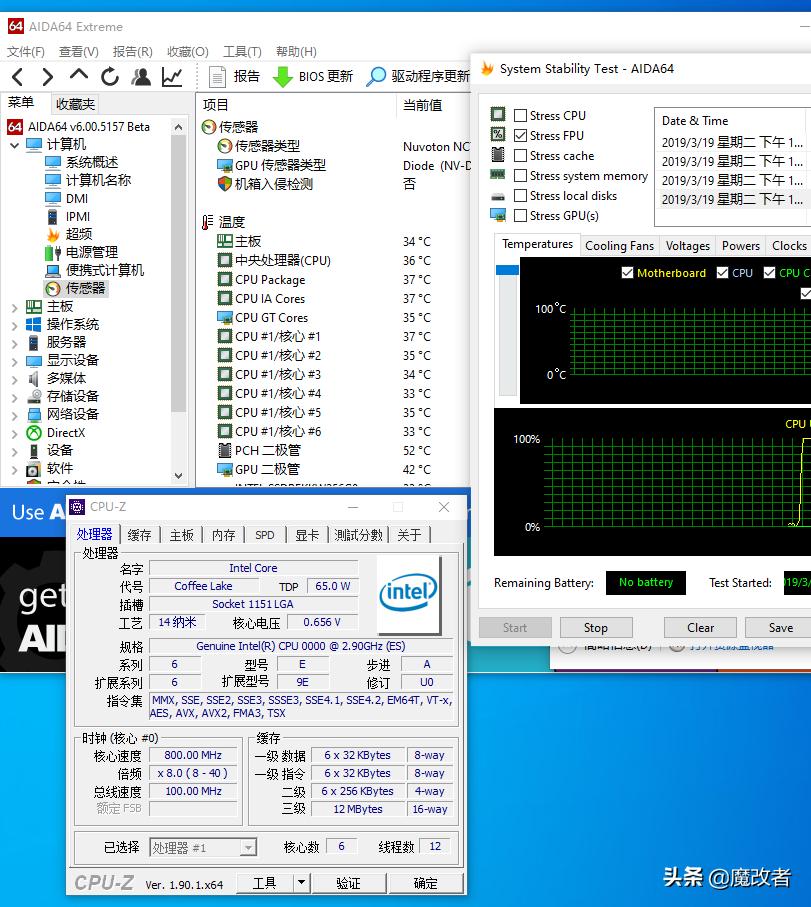Image resolution: width=811 pixels, height=907 pixels.
Task: Click the graph chart icon in toolbar
Action: pos(172,77)
